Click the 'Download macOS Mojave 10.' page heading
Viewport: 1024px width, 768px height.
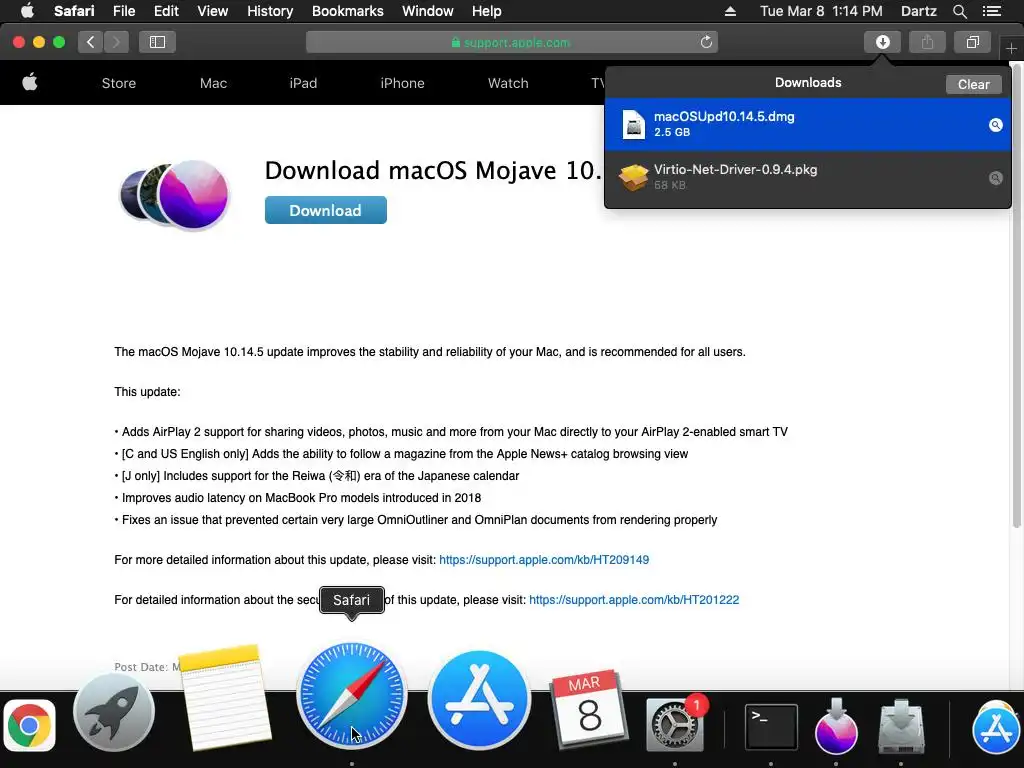pyautogui.click(x=433, y=170)
